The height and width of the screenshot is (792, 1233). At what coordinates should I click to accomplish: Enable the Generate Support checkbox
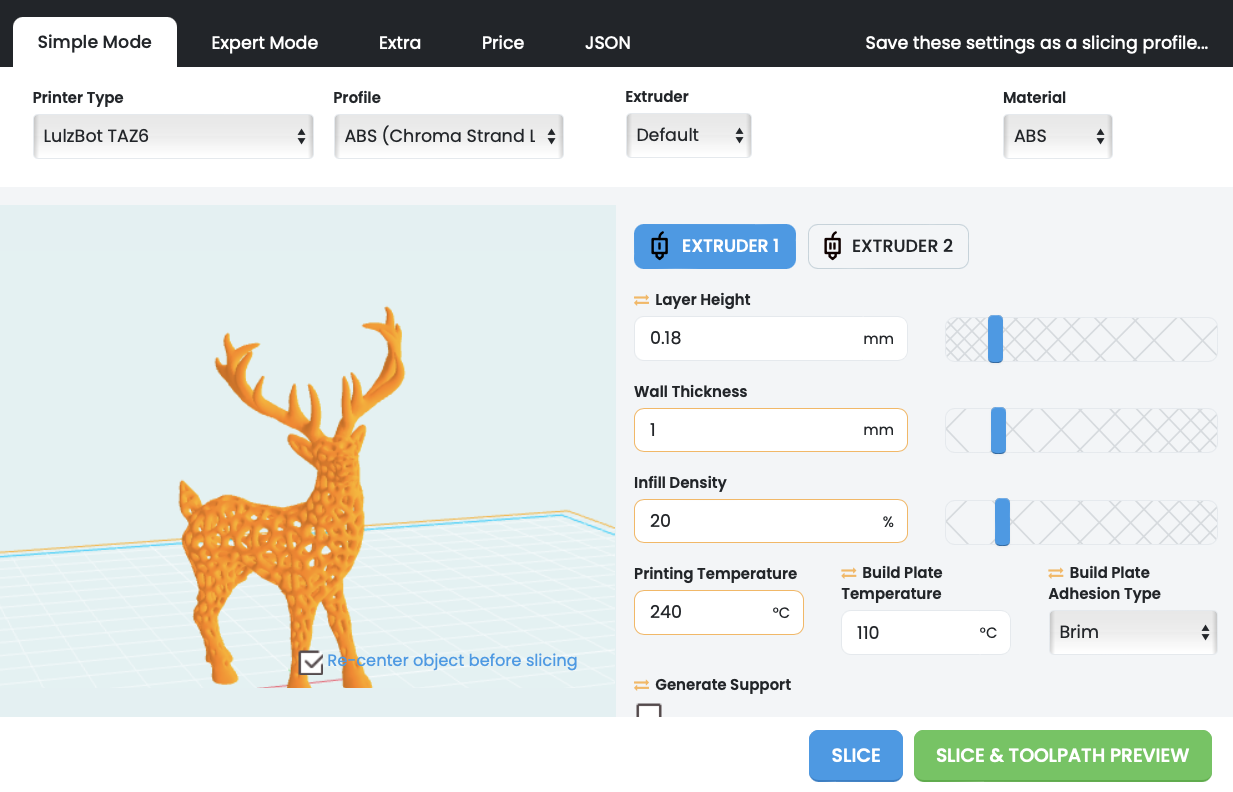pos(651,714)
